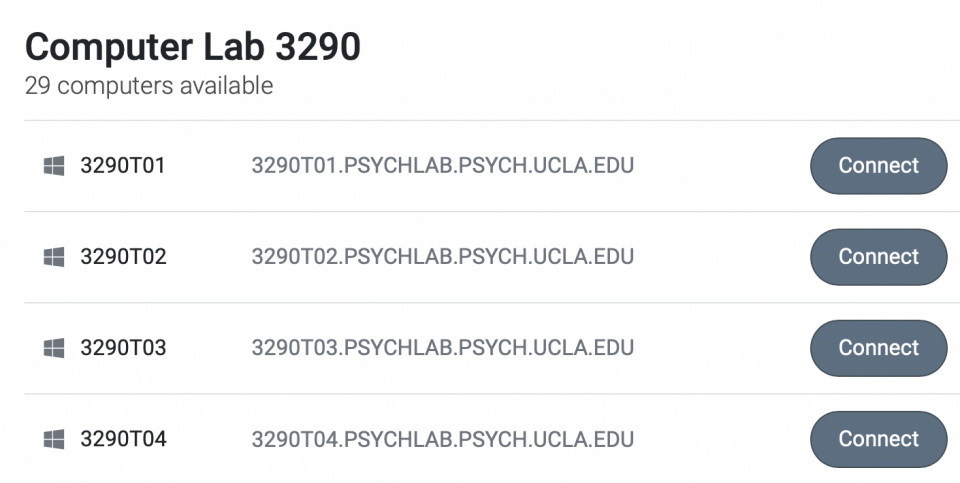This screenshot has height=483, width=960.
Task: Connect to computer 3290T03
Action: 879,348
